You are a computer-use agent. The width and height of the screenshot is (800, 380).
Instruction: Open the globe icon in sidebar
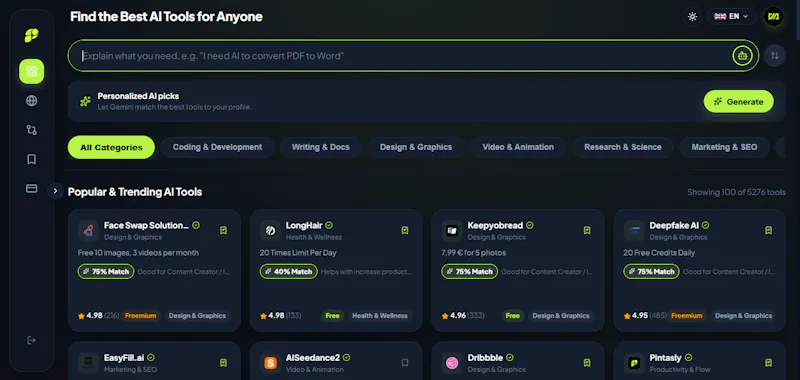pyautogui.click(x=32, y=100)
